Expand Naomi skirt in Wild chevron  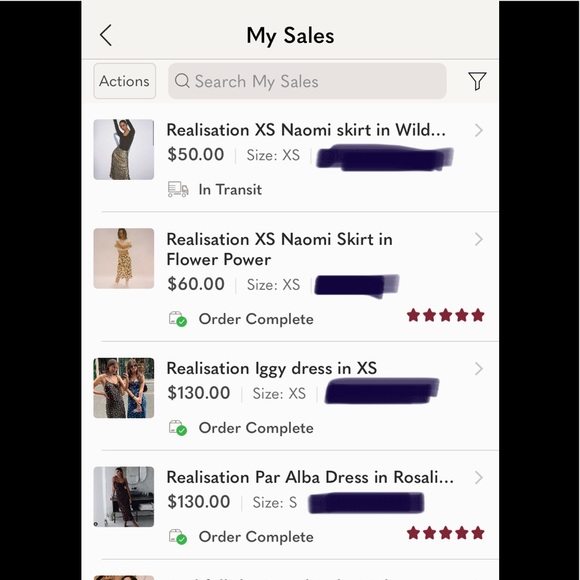tap(479, 130)
